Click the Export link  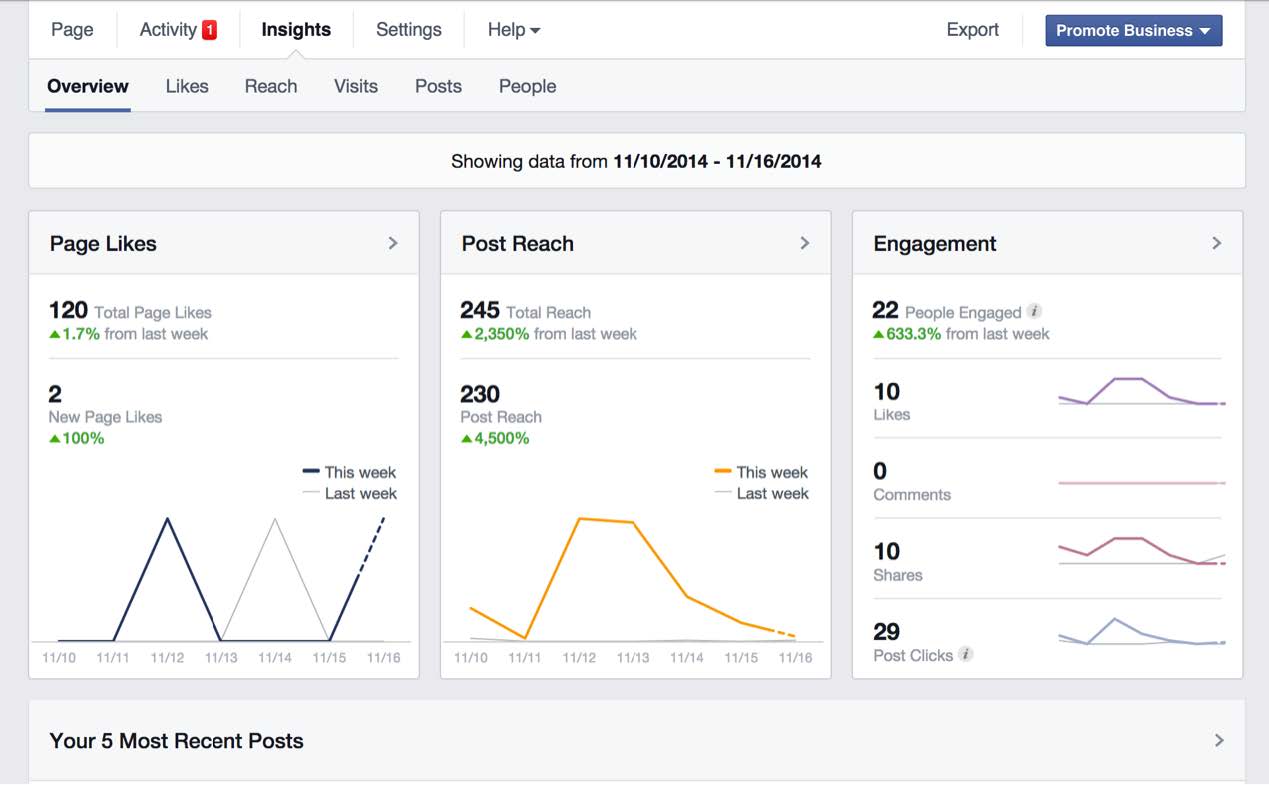973,30
